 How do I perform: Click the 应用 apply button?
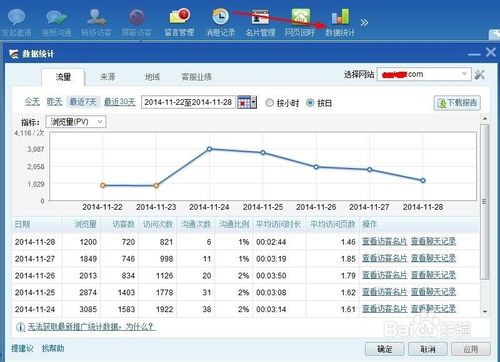(x=471, y=349)
